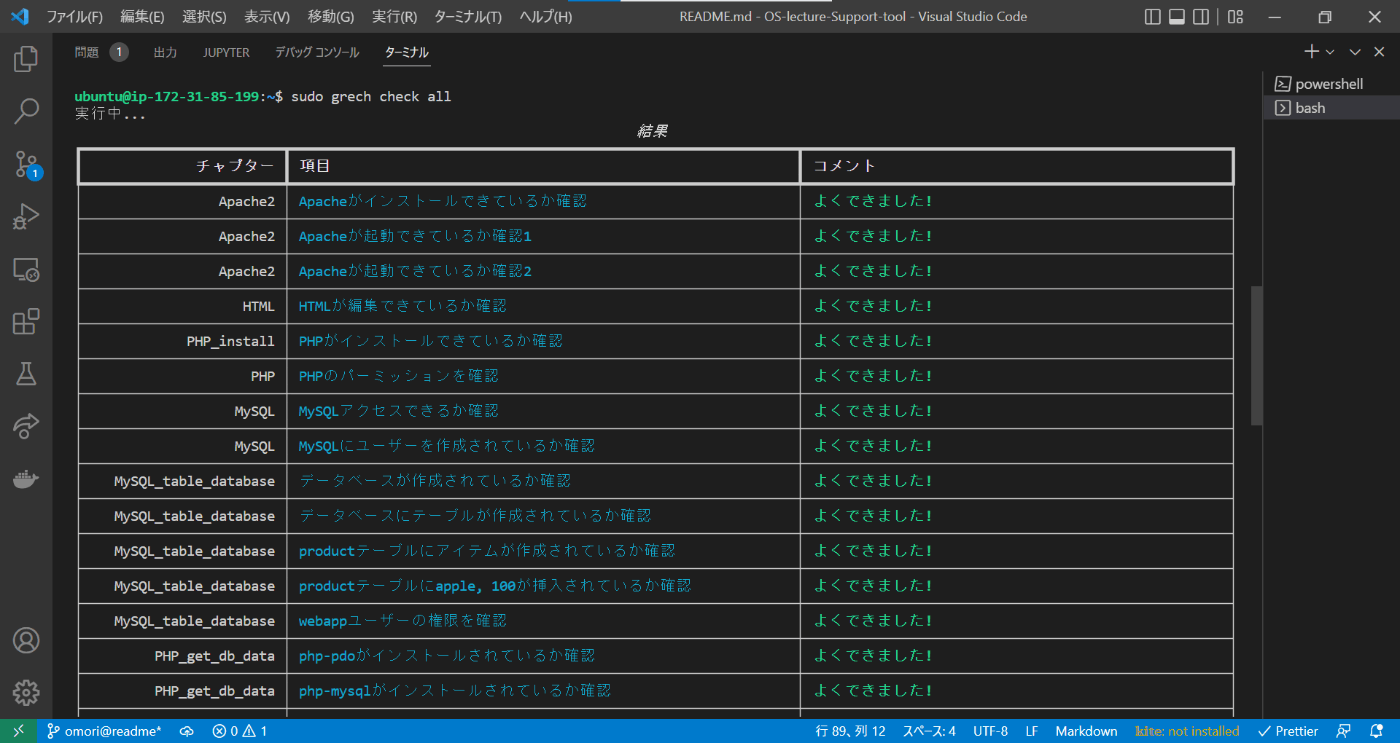Open the 実行(R) menu
The image size is (1400, 743).
(394, 16)
